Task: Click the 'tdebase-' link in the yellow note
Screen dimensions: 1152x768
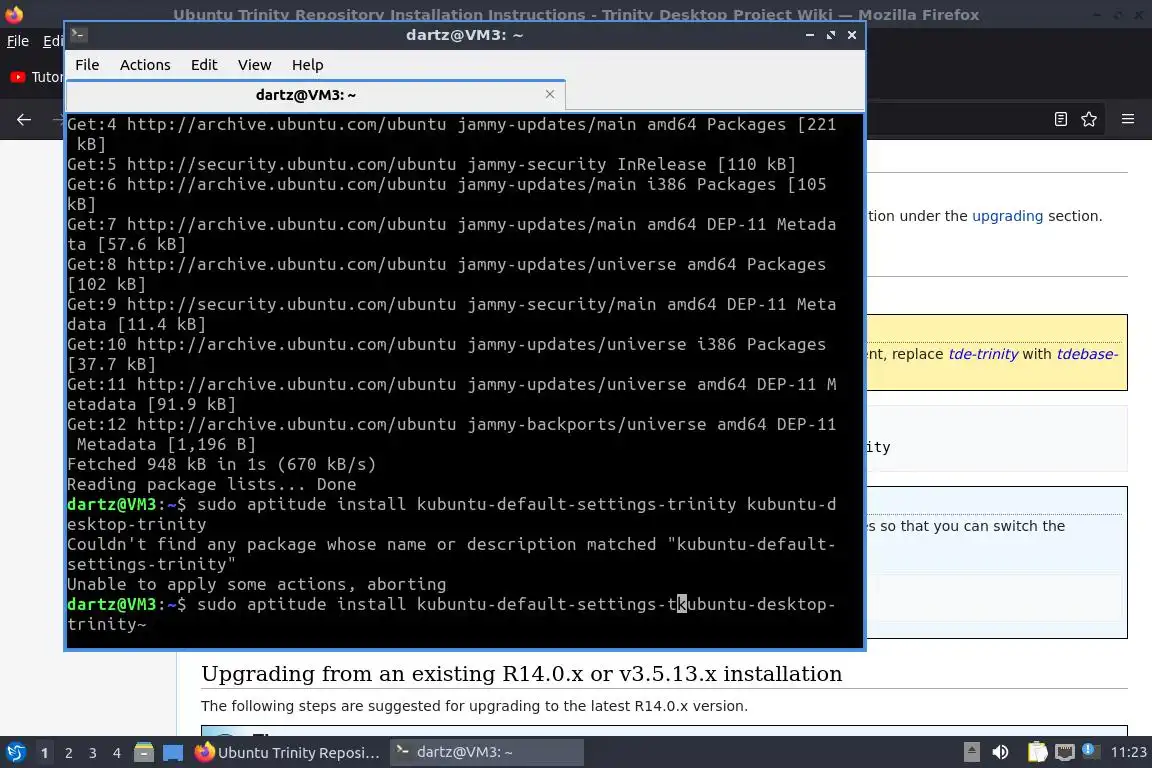Action: coord(1087,354)
